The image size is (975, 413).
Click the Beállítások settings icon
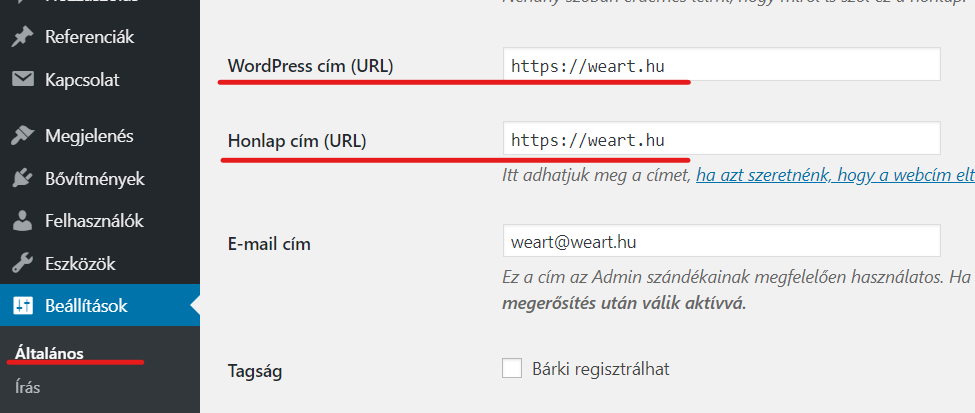22,307
